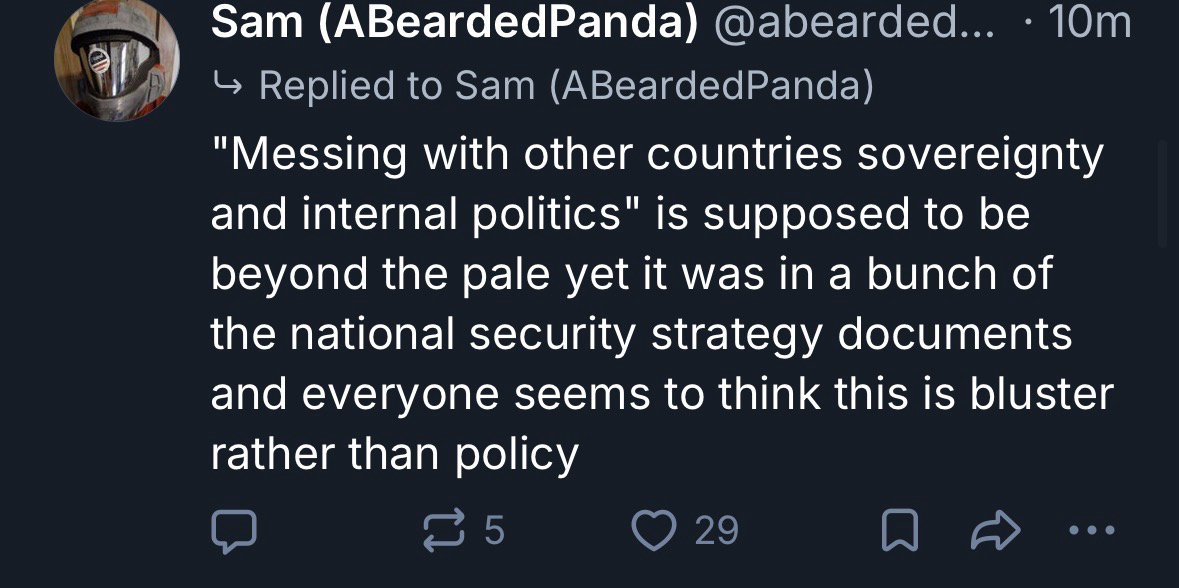Click the repost count number 5
Viewport: 1179px width, 588px height.
tap(494, 531)
